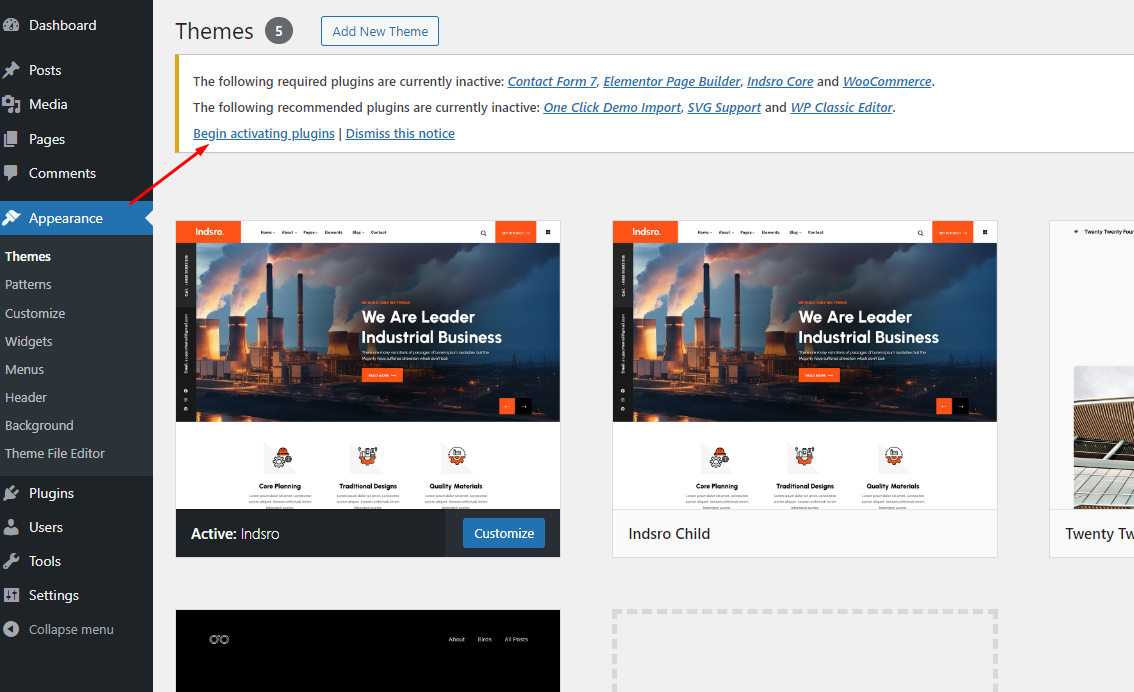Click the Comments speech bubble icon
1134x692 pixels.
pos(11,173)
